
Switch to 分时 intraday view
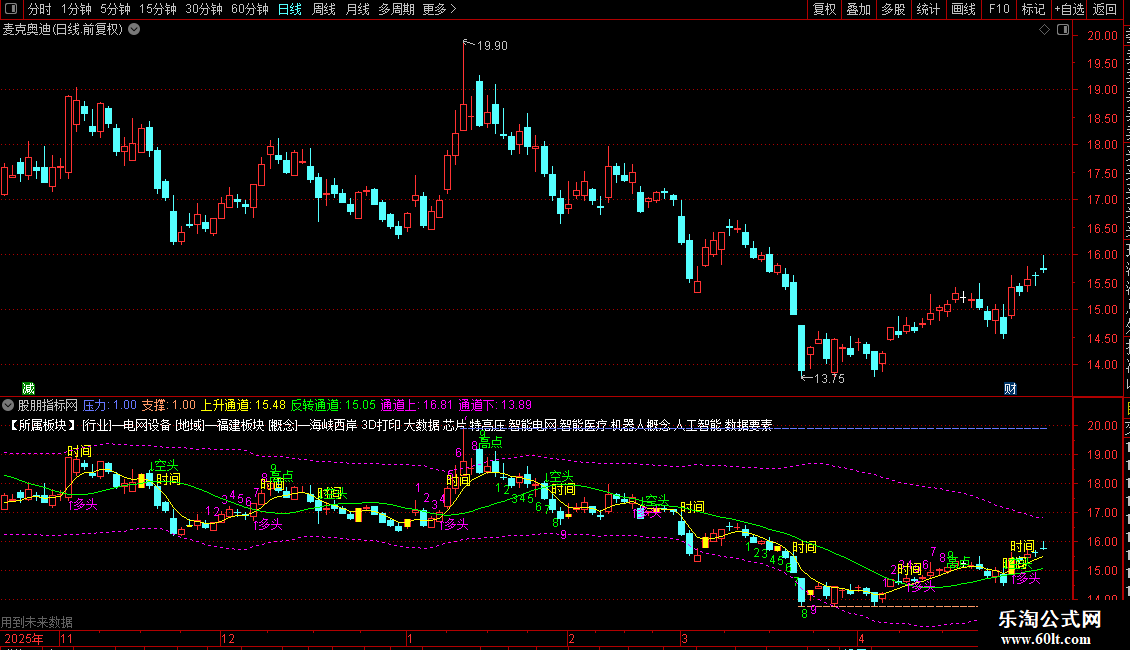(x=40, y=9)
